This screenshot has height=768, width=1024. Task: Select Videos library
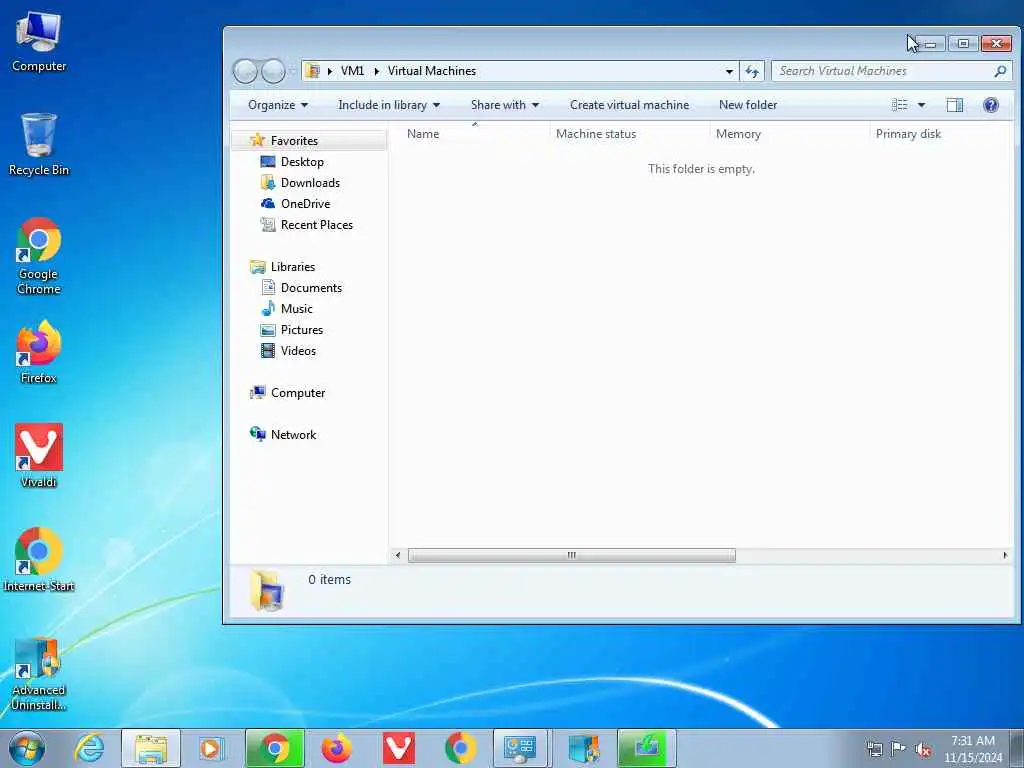tap(298, 351)
